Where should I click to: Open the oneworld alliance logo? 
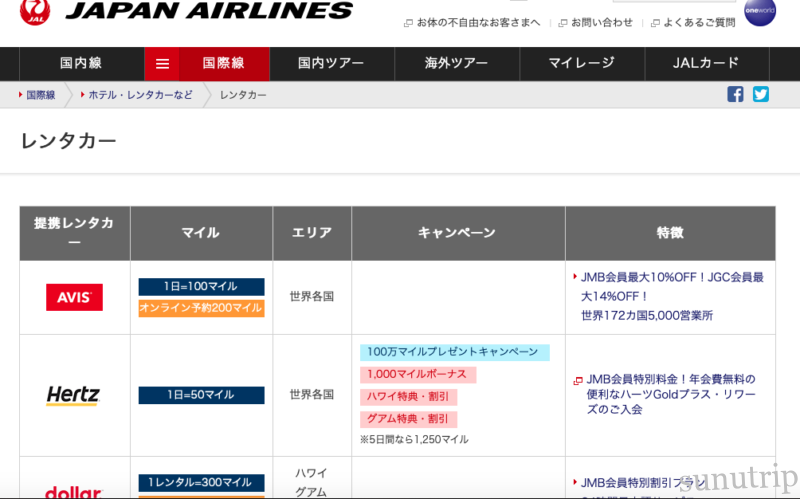click(760, 11)
